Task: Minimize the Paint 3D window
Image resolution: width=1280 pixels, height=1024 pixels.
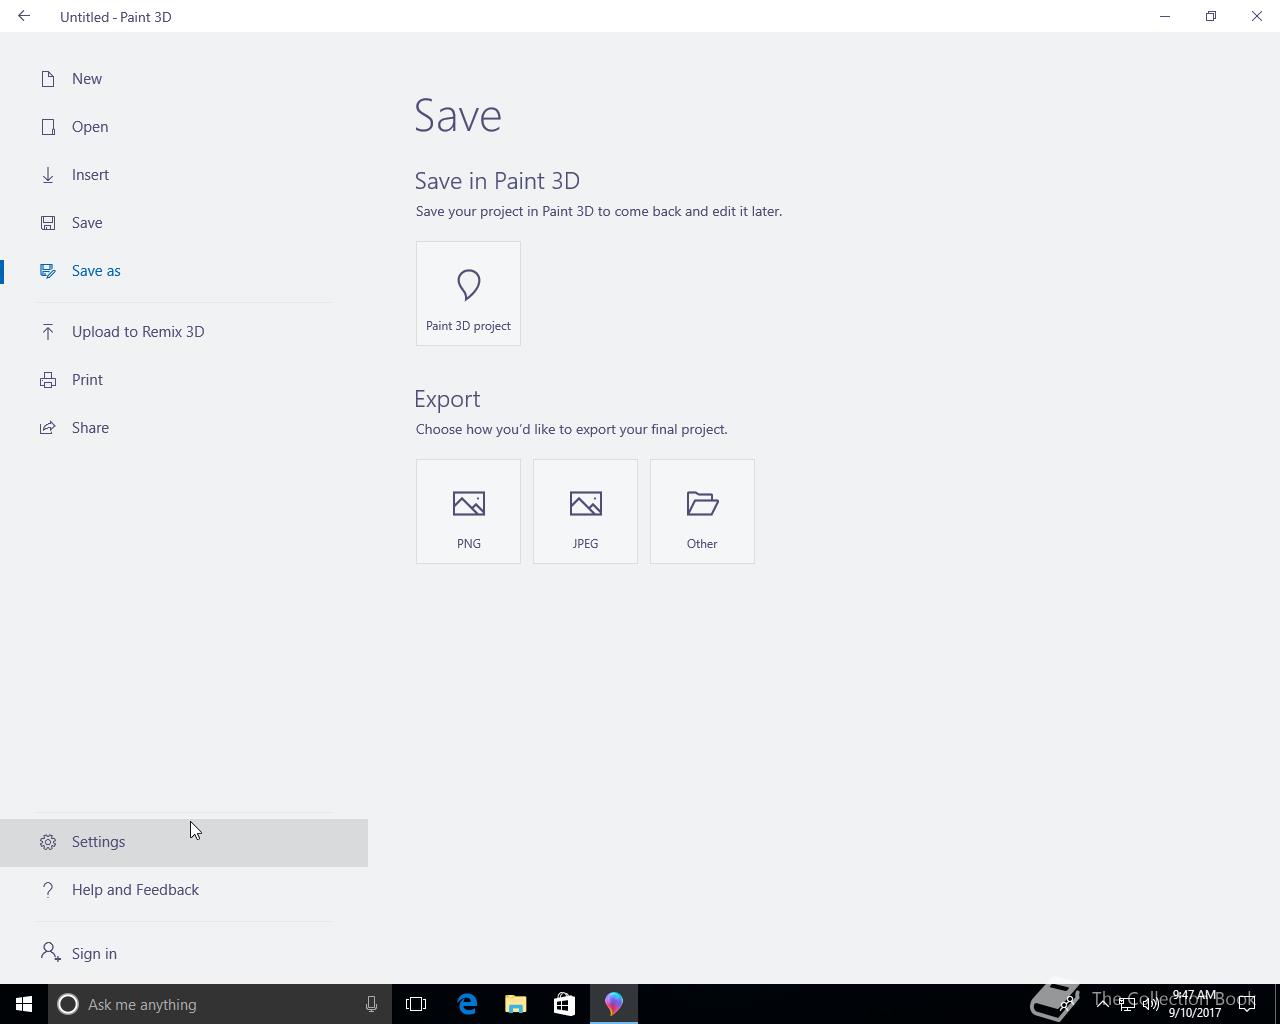Action: click(x=1165, y=16)
